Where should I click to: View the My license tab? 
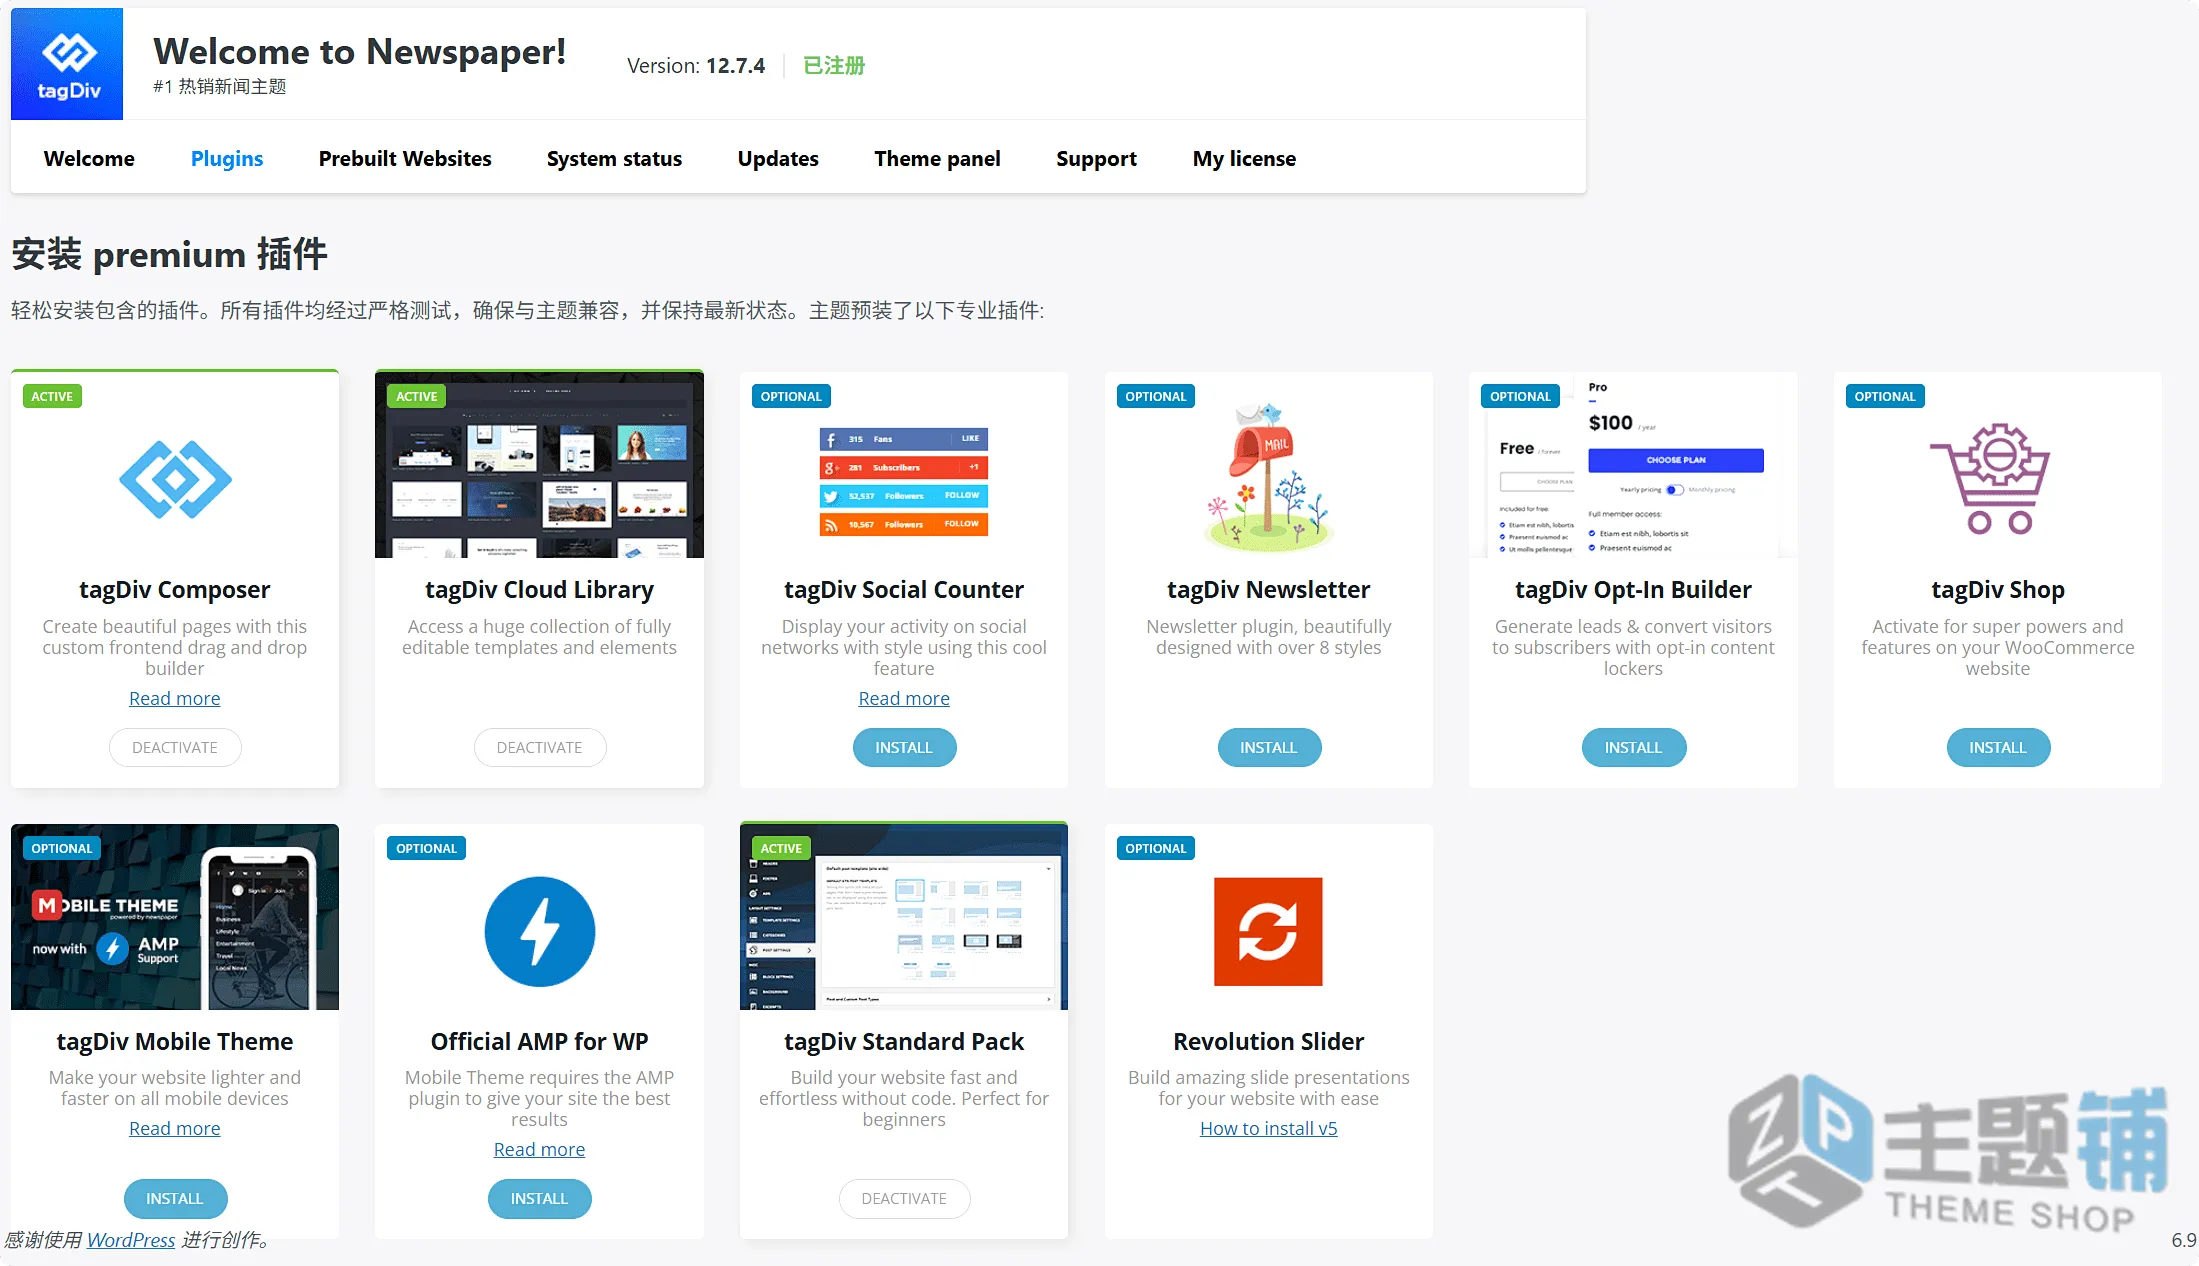1244,158
